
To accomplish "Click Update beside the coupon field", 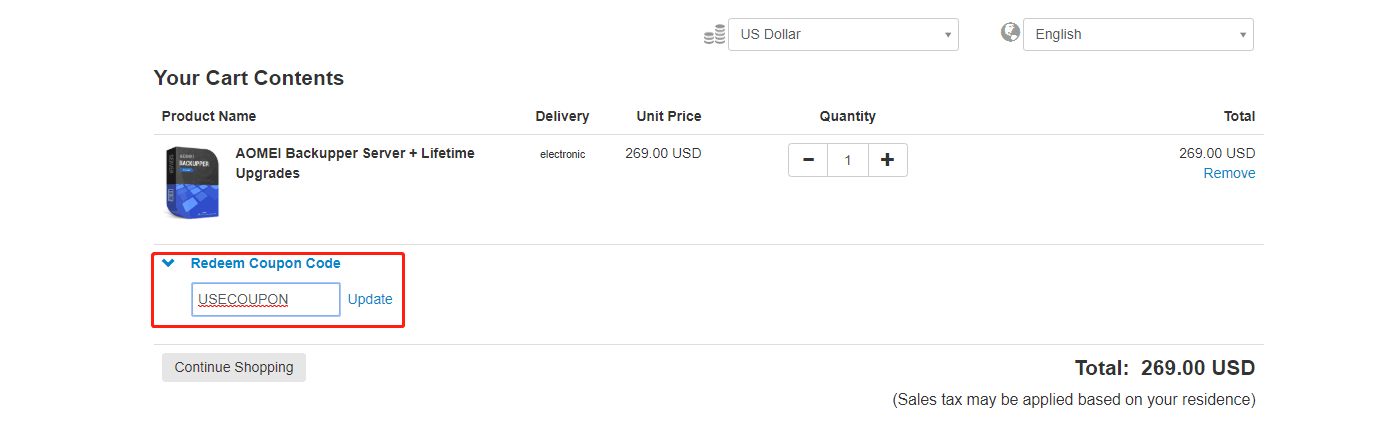I will [x=370, y=299].
